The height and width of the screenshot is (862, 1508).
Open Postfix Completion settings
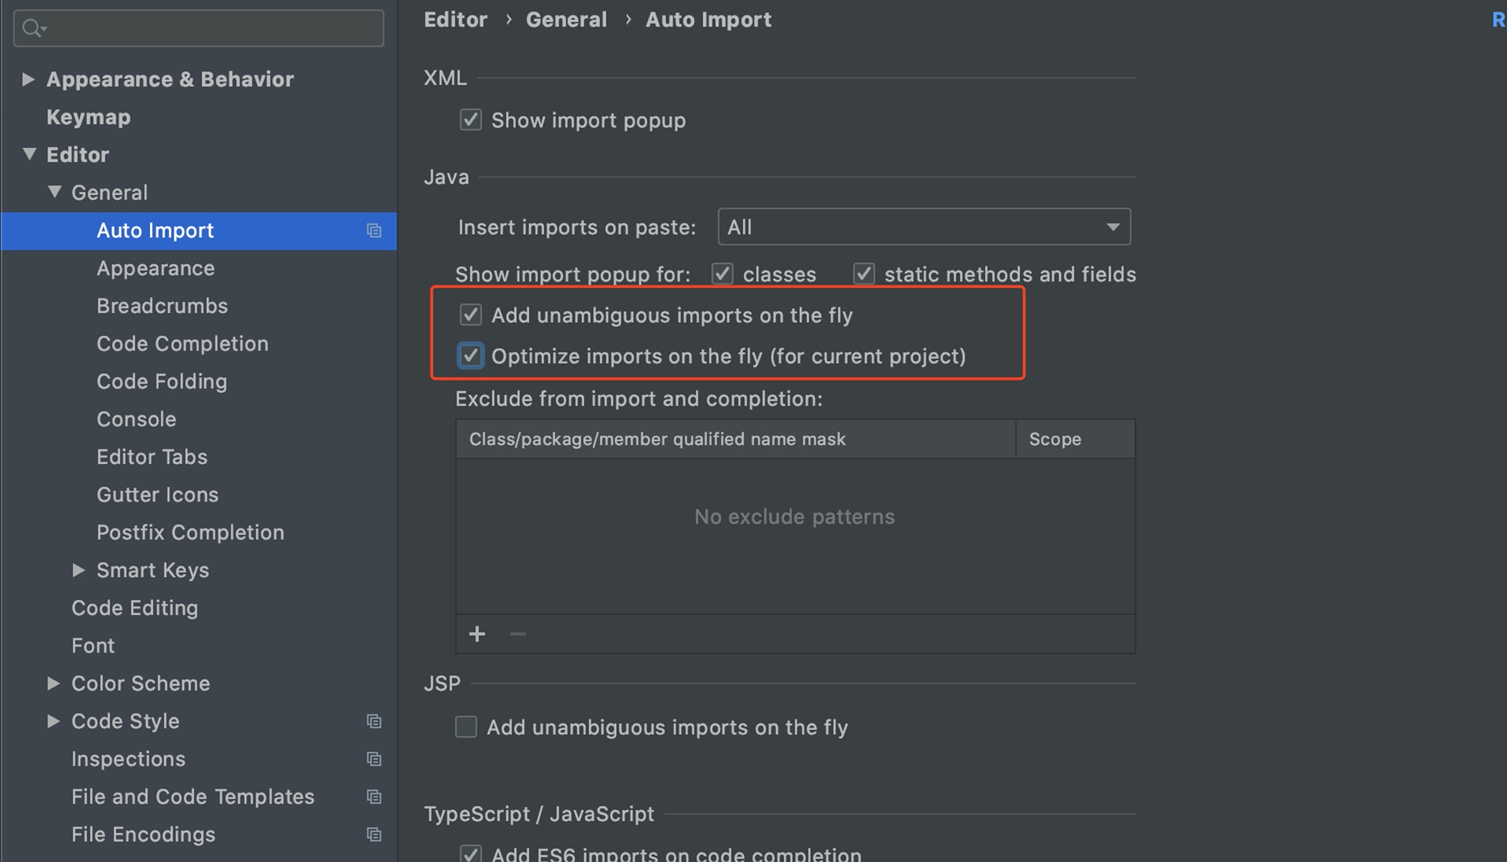[x=190, y=533]
